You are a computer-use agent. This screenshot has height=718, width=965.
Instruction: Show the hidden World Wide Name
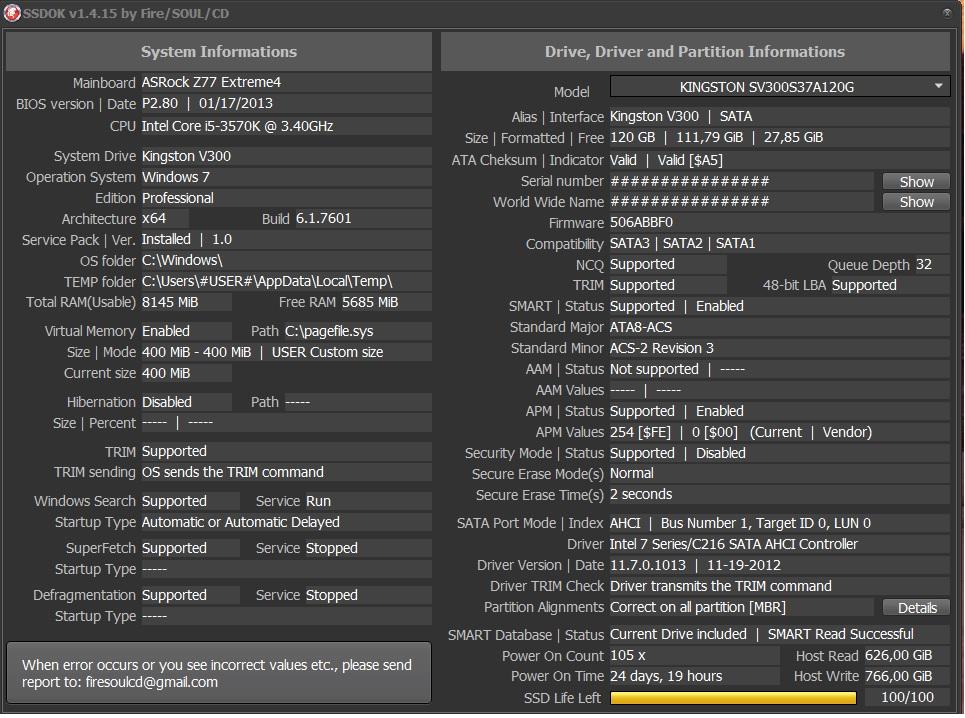916,202
